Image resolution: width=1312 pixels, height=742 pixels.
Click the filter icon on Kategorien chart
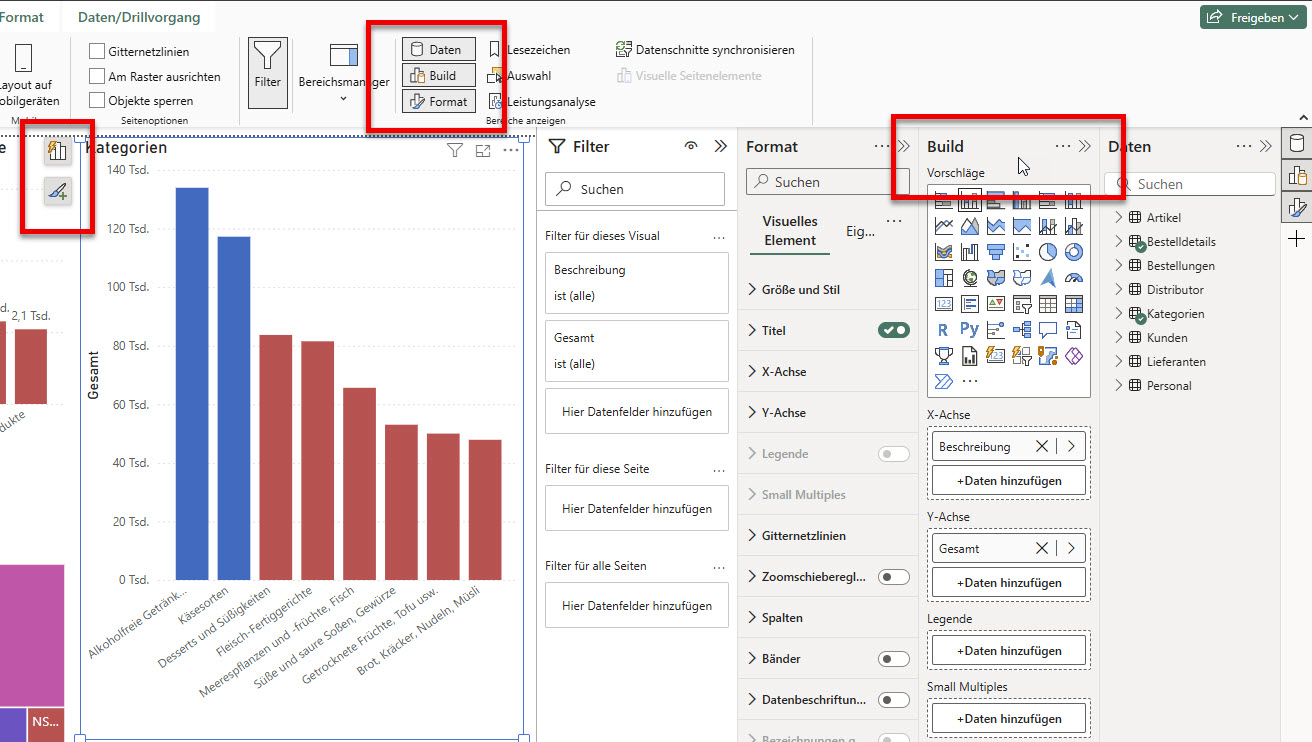(455, 150)
